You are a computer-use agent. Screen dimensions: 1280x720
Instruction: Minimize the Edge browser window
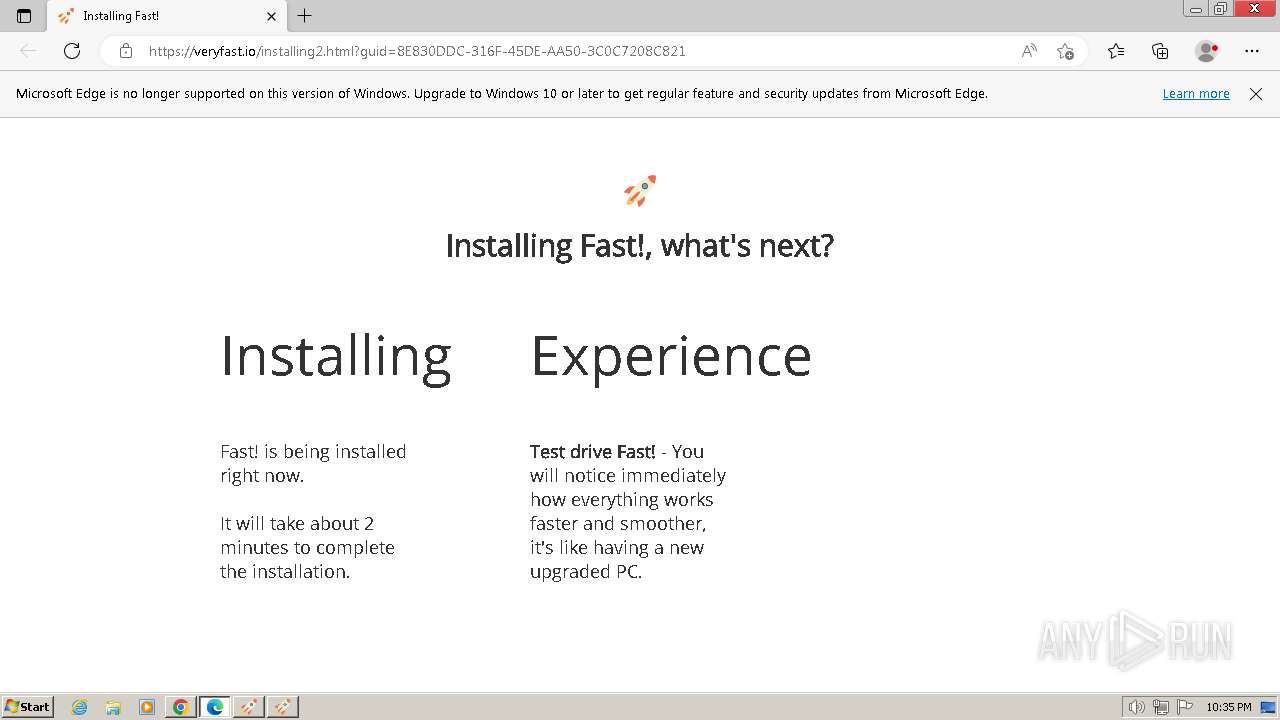1195,9
